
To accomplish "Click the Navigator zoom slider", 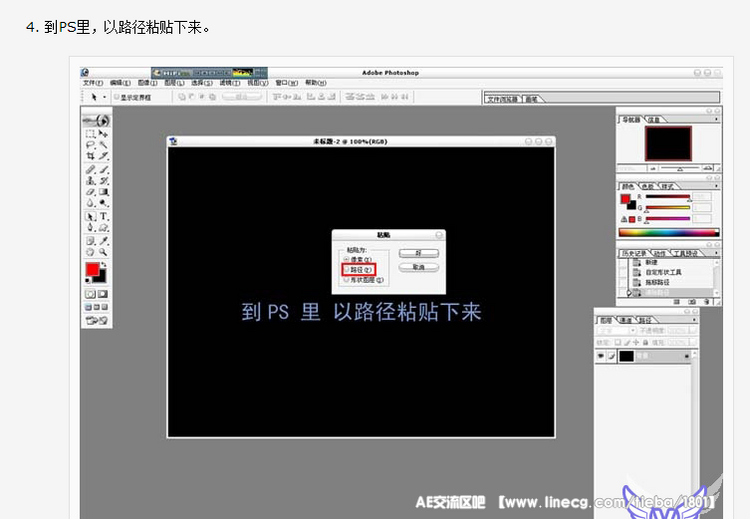I will (x=681, y=168).
